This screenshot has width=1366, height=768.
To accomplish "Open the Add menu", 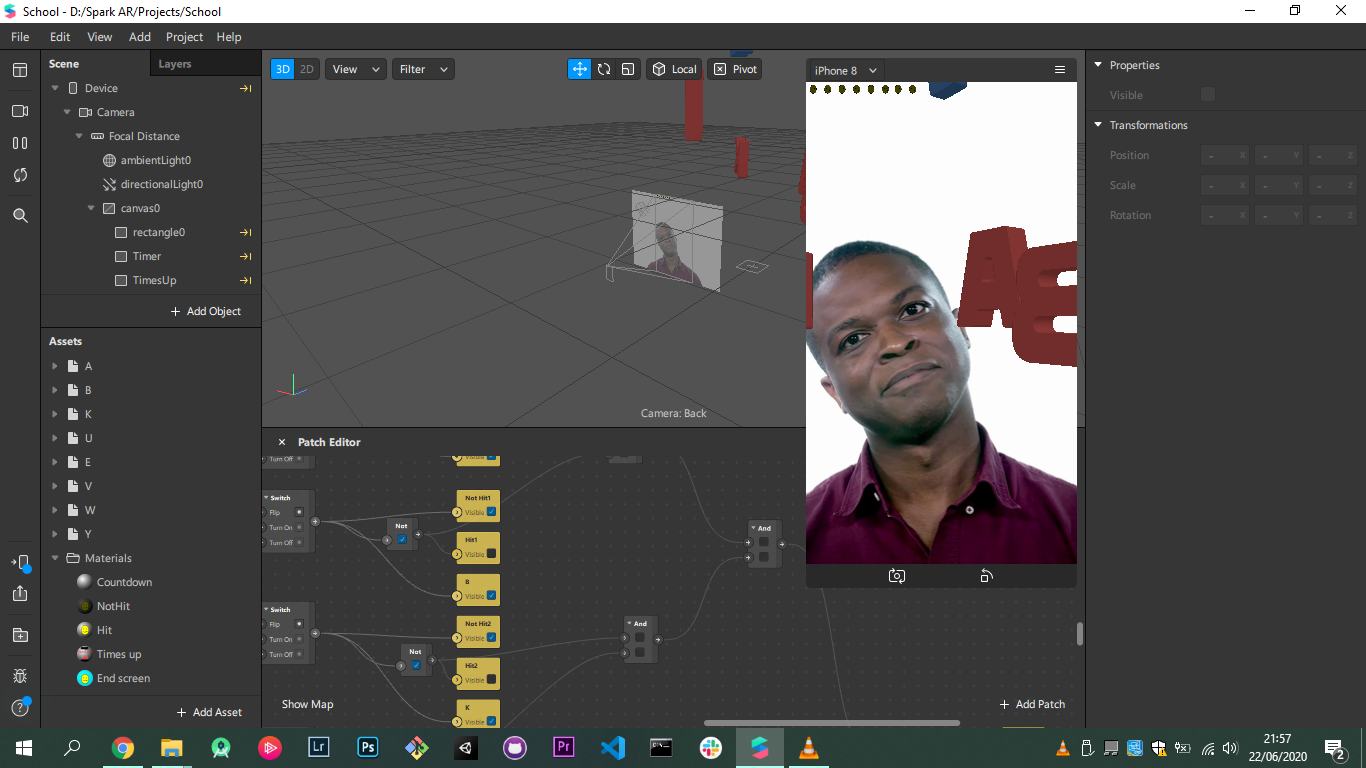I will (x=140, y=37).
